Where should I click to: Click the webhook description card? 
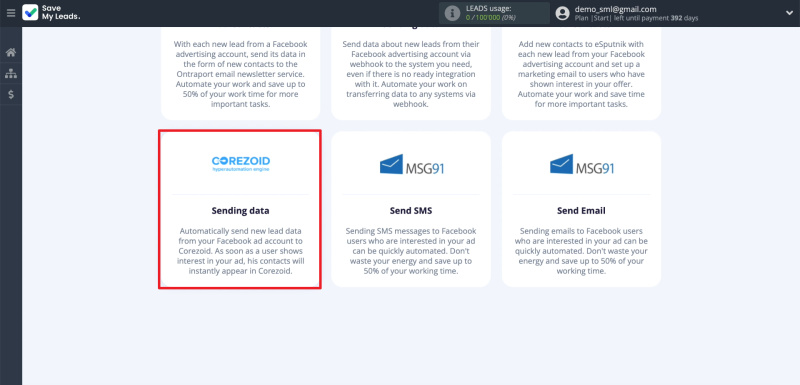(x=411, y=74)
